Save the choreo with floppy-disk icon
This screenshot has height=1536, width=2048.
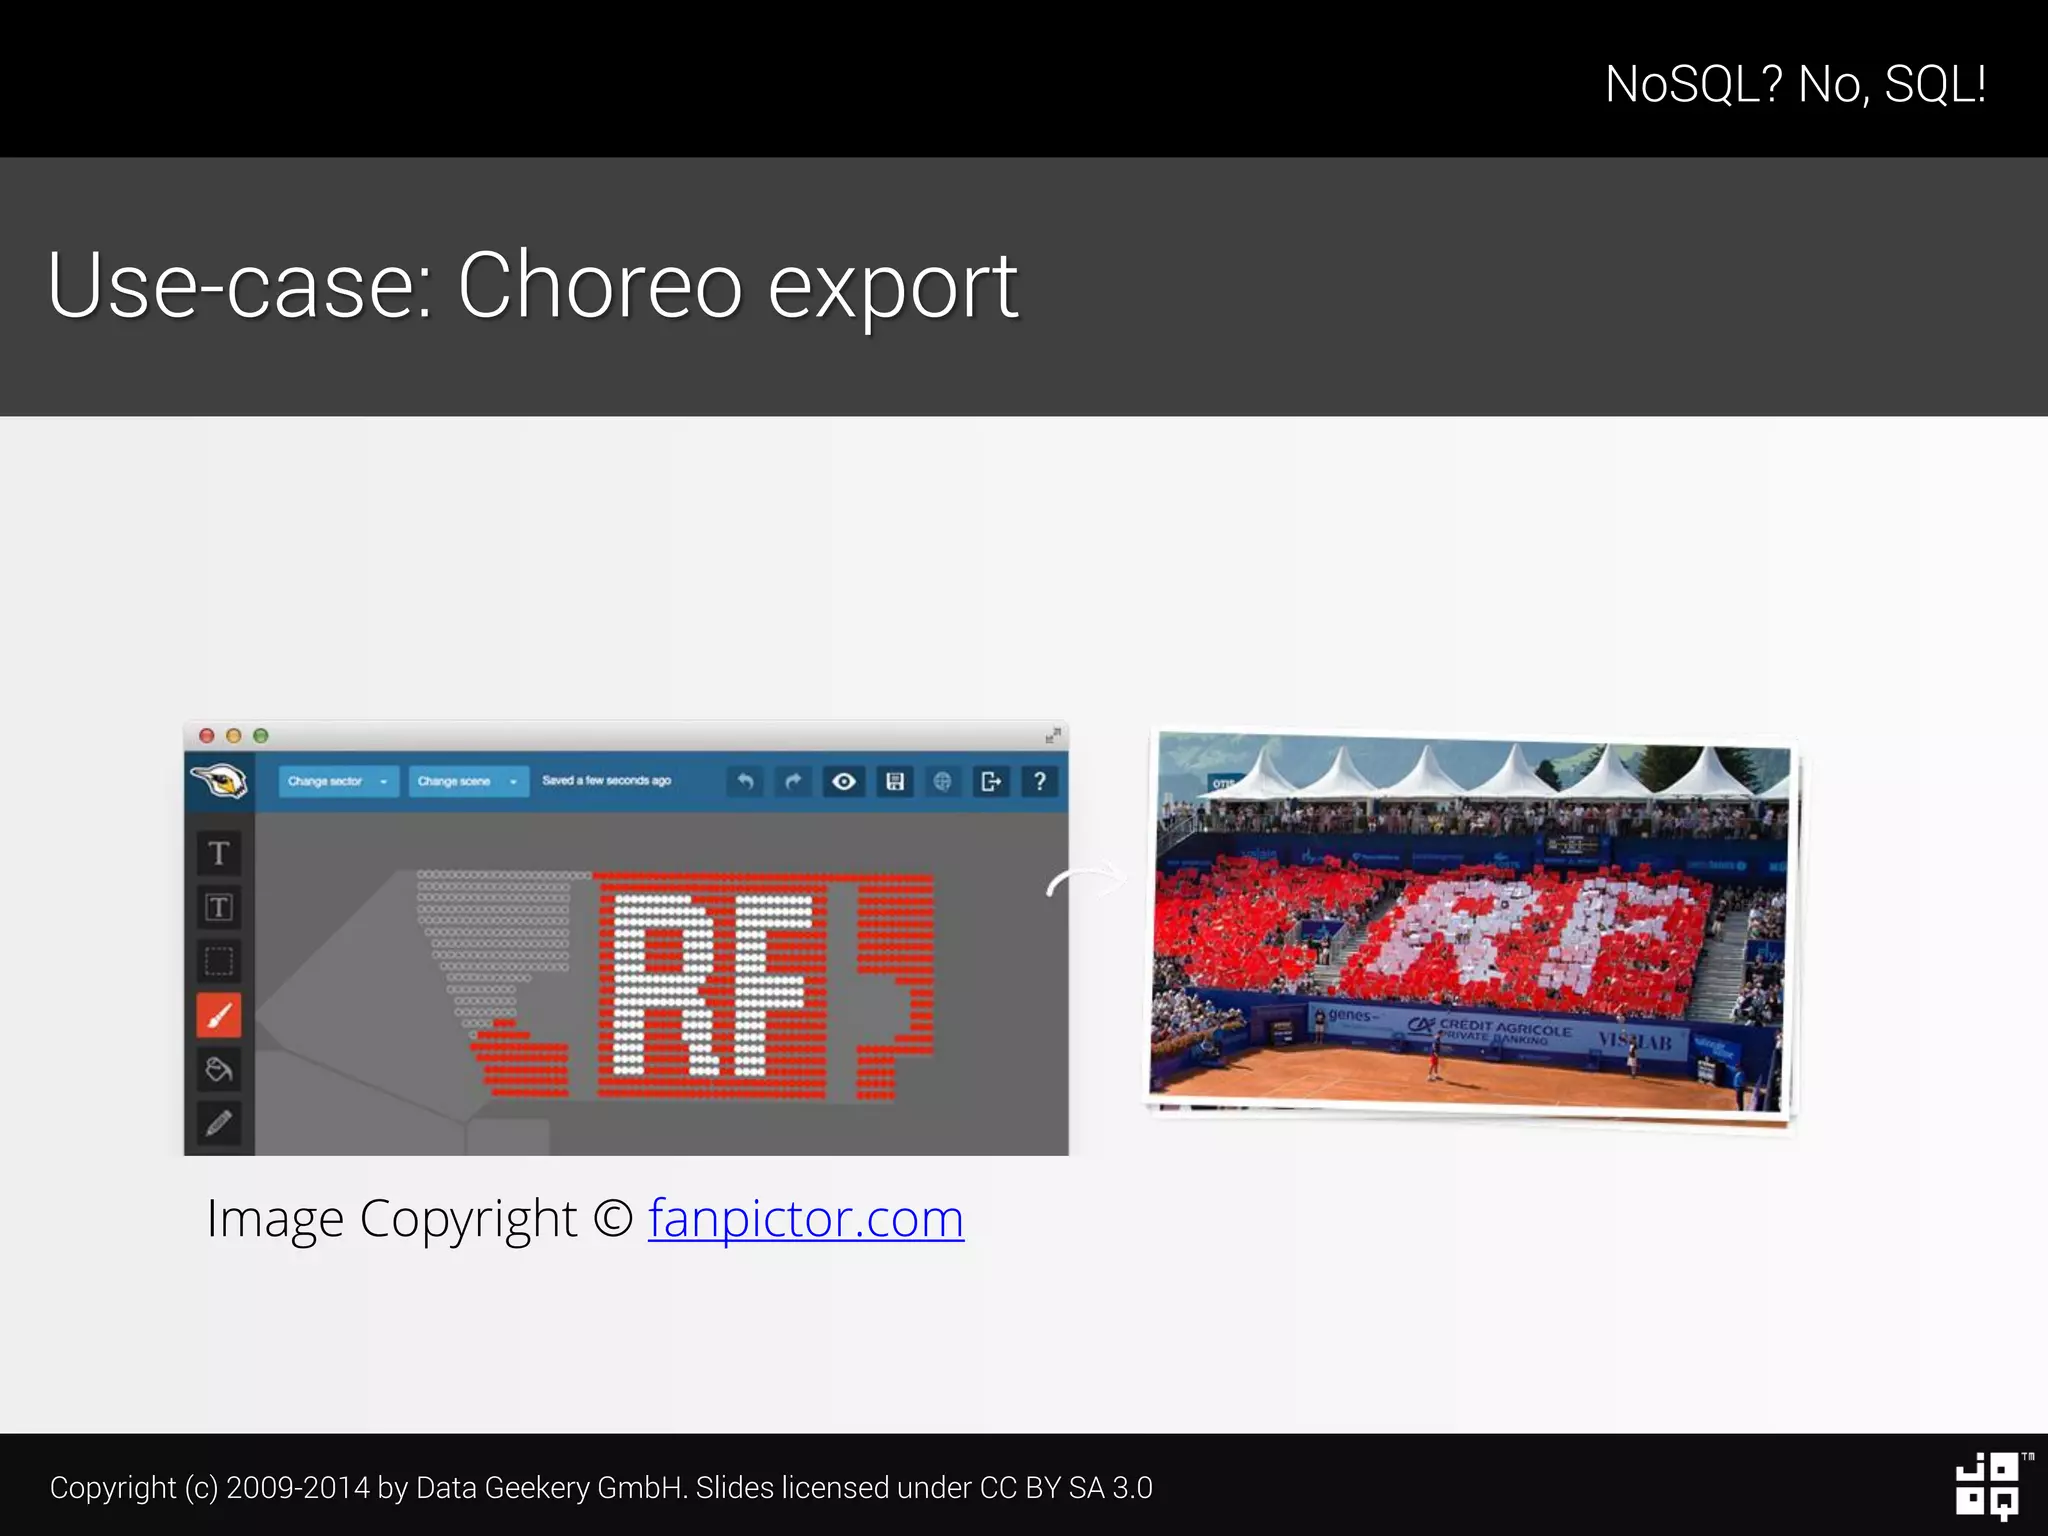895,781
